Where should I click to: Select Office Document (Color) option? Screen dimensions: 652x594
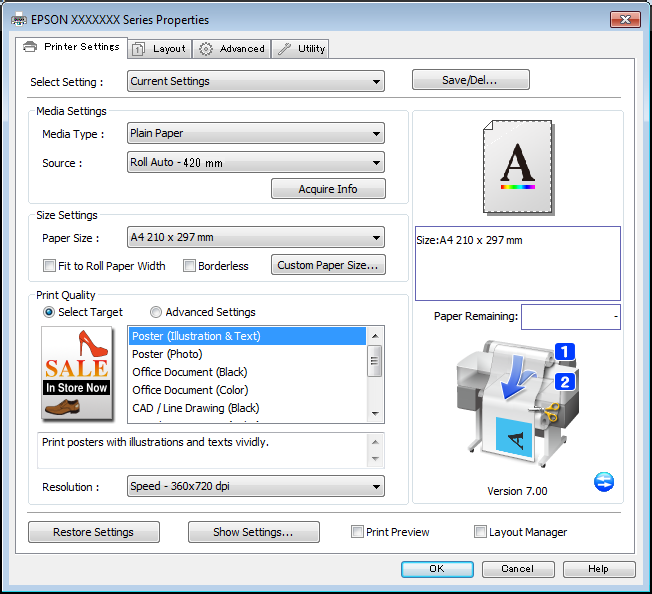(247, 390)
